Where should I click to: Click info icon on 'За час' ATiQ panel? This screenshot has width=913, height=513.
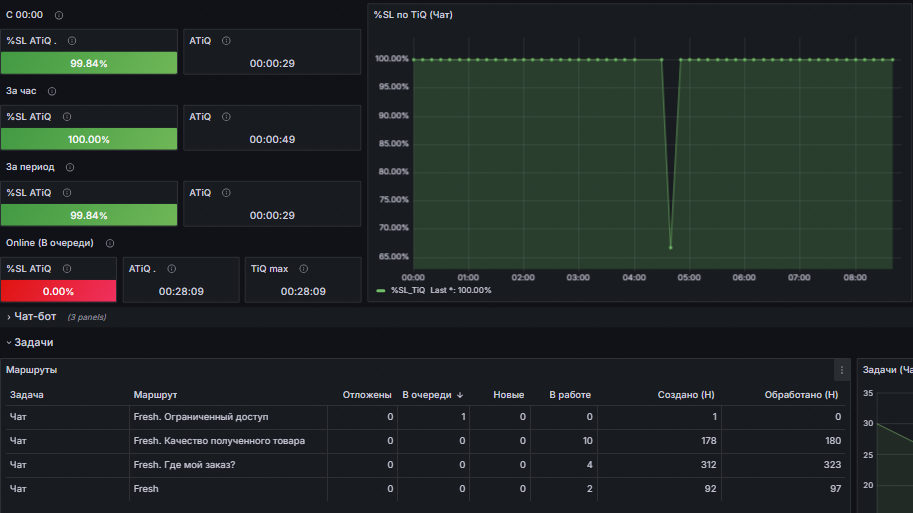(227, 116)
